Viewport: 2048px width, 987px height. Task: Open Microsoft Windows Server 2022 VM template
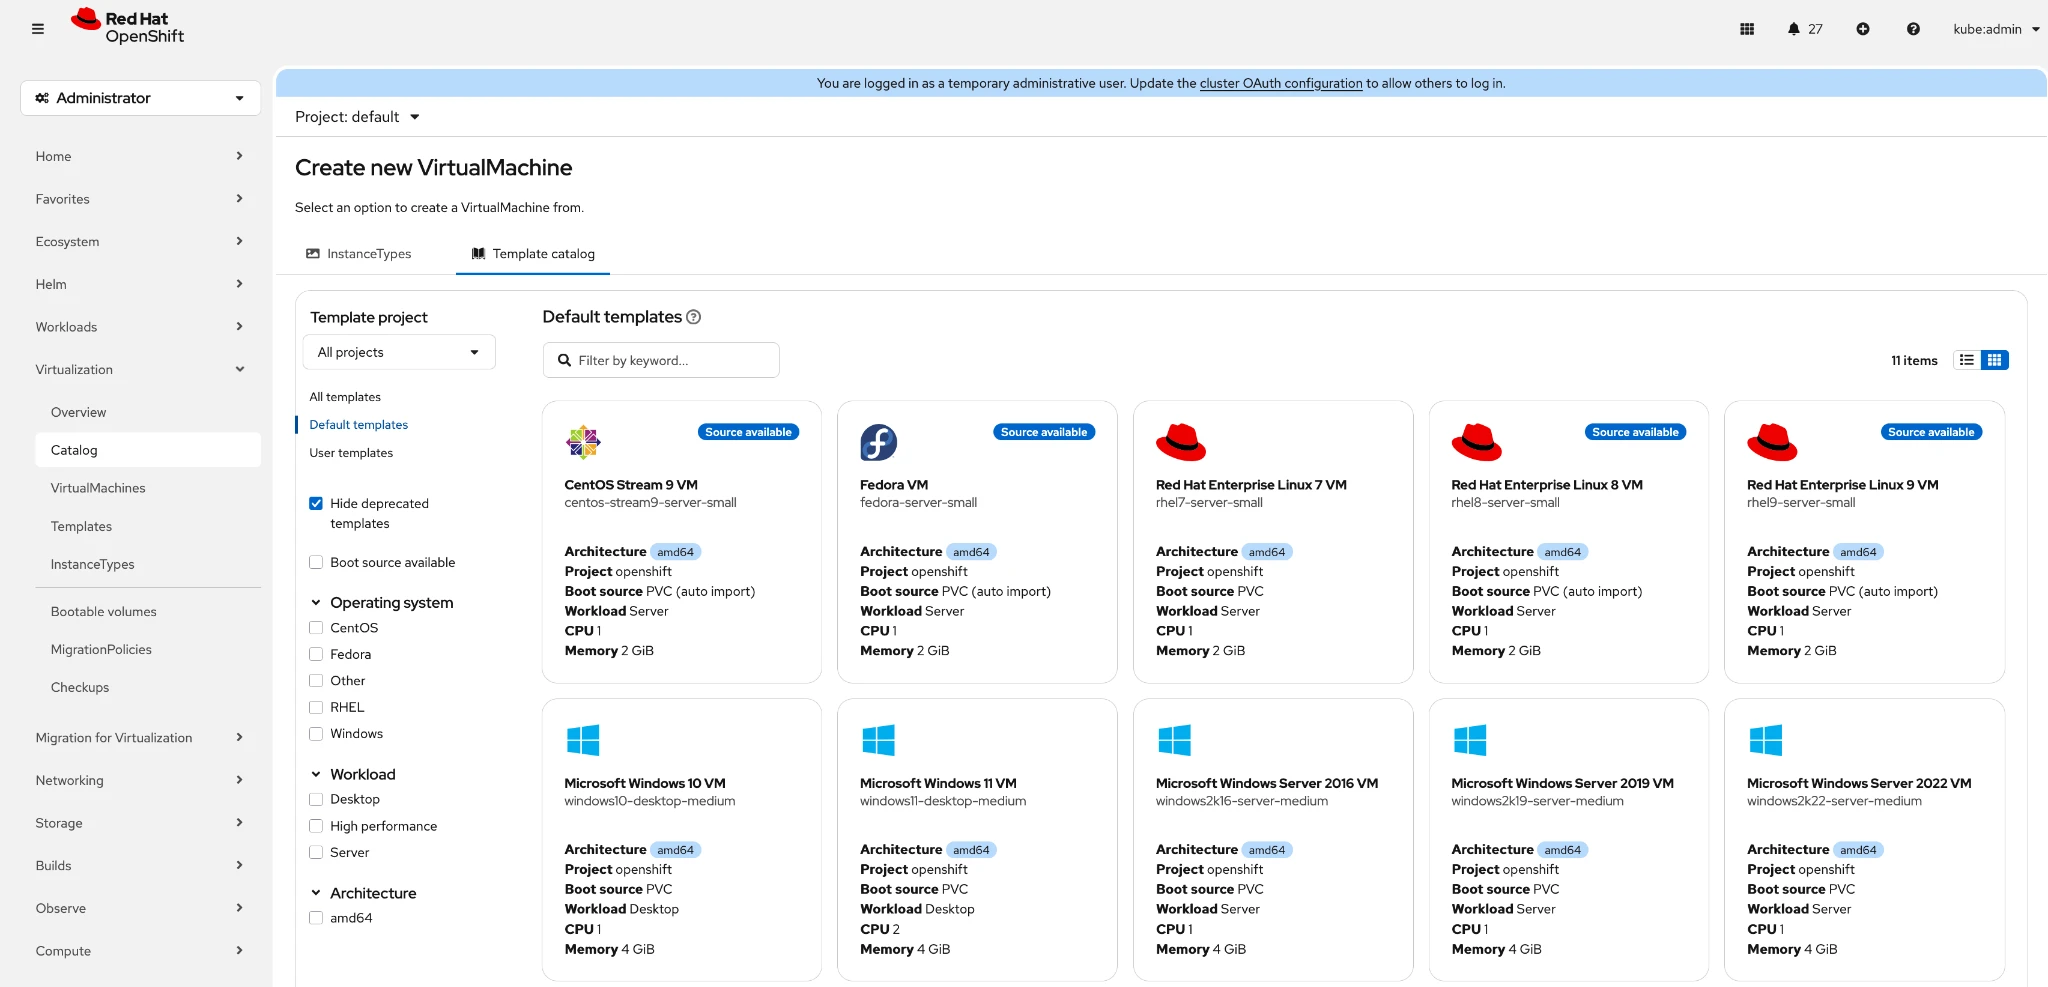1864,840
